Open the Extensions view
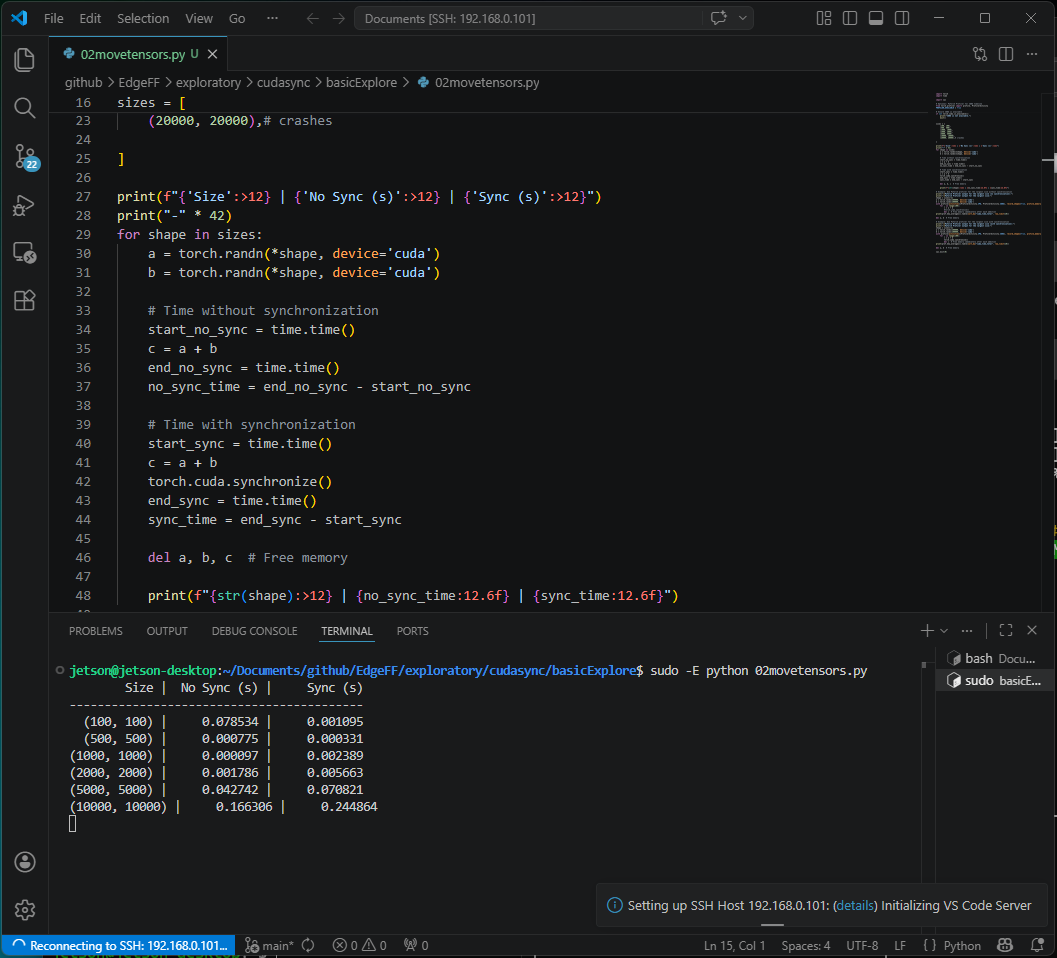The width and height of the screenshot is (1057, 958). 25,300
